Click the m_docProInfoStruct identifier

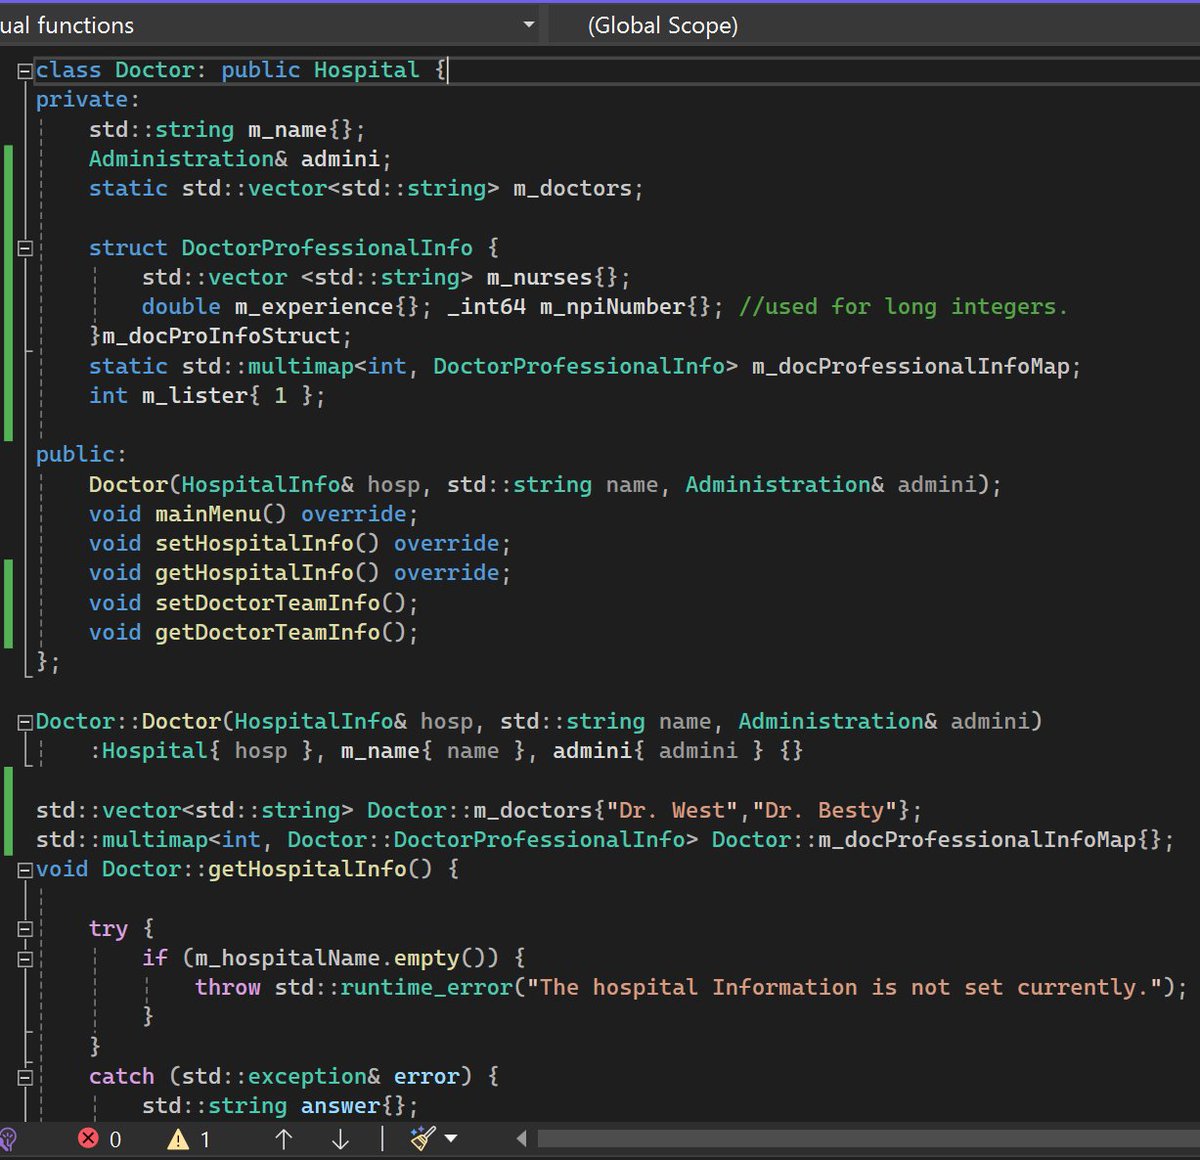click(221, 336)
